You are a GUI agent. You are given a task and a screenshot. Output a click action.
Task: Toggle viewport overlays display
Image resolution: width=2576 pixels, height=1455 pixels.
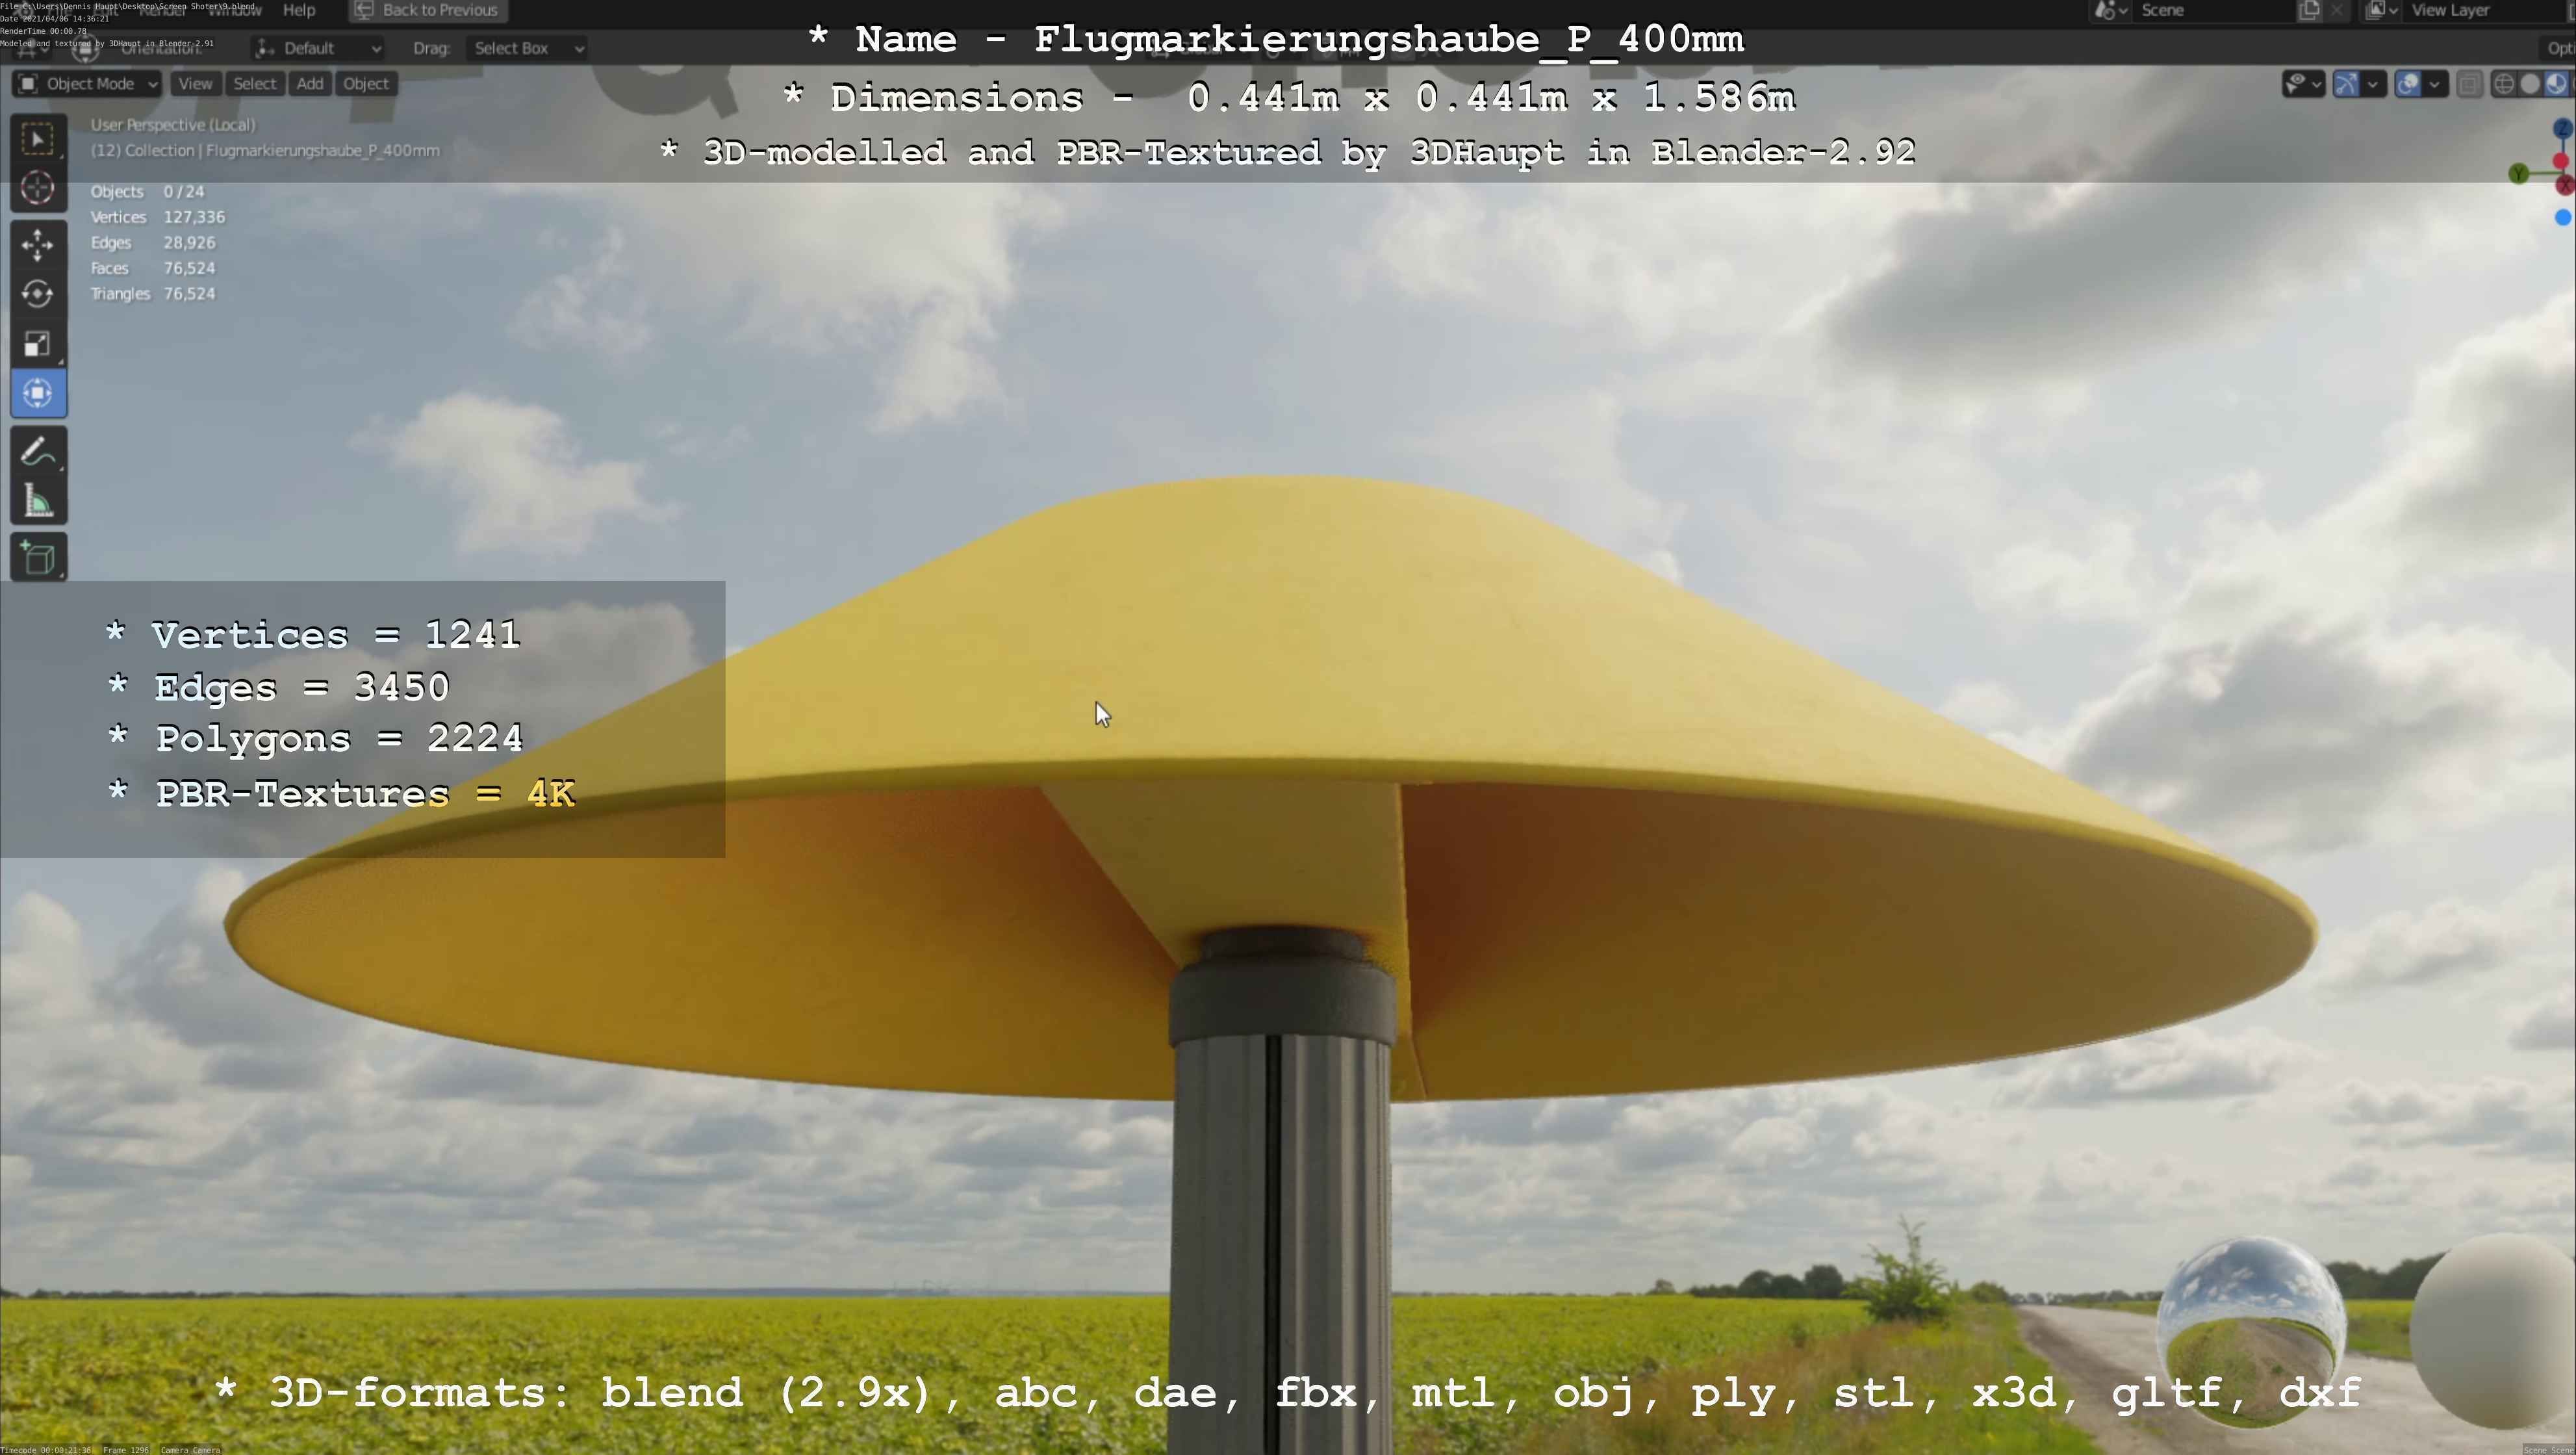coord(2408,84)
